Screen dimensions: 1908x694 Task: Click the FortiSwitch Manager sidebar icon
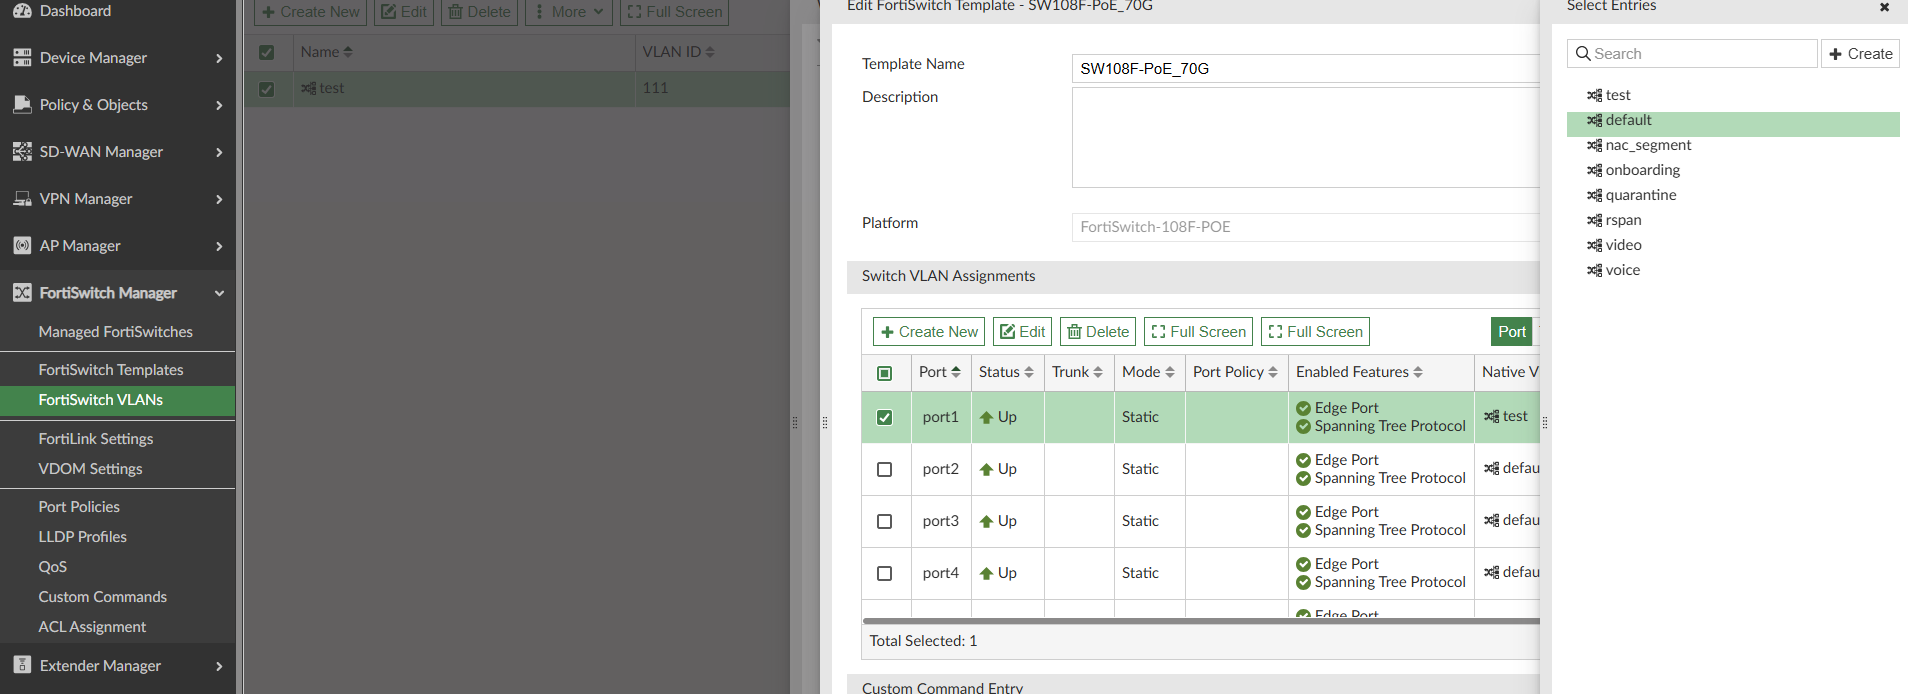22,293
